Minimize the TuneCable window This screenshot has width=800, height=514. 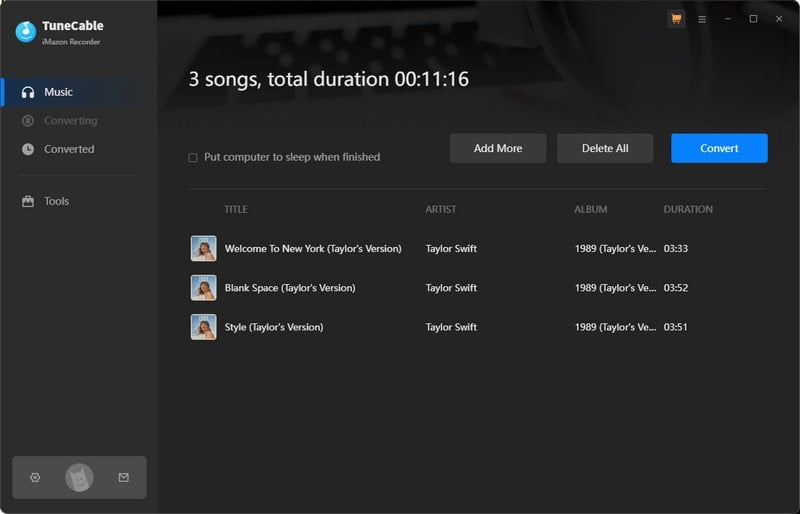pyautogui.click(x=728, y=19)
